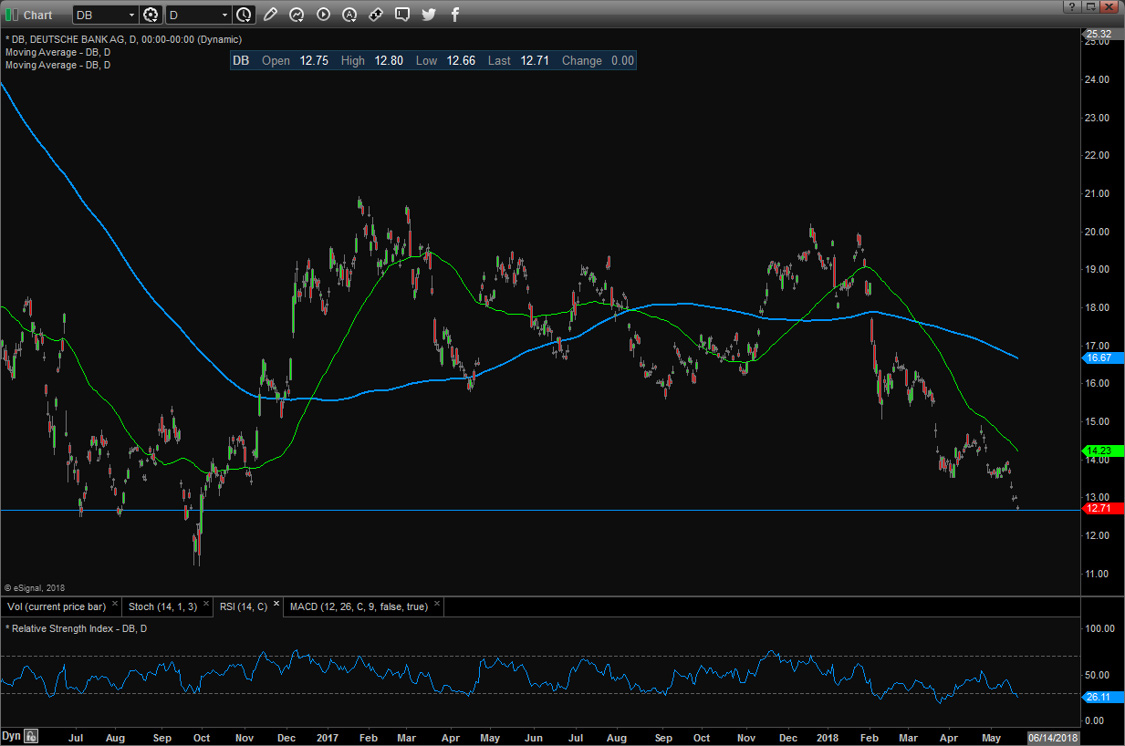Open the help question mark button
The image size is (1125, 746).
[x=1072, y=6]
